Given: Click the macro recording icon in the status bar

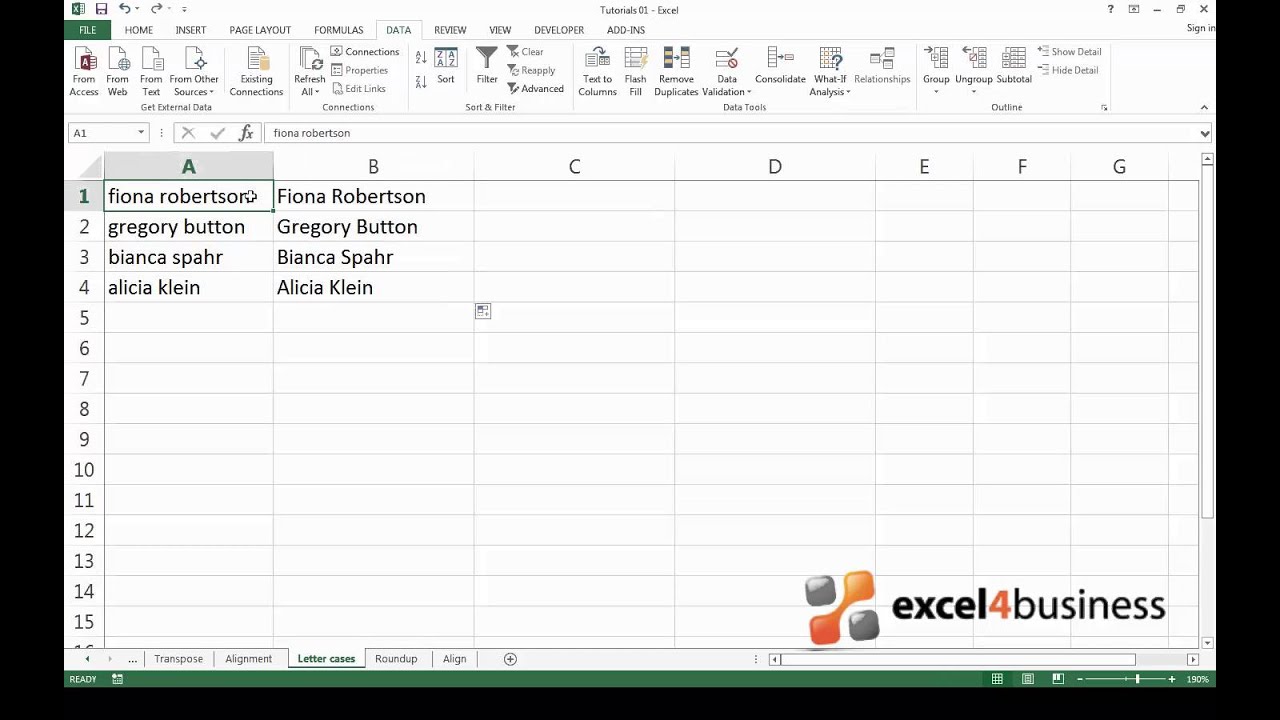Looking at the screenshot, I should (x=117, y=679).
